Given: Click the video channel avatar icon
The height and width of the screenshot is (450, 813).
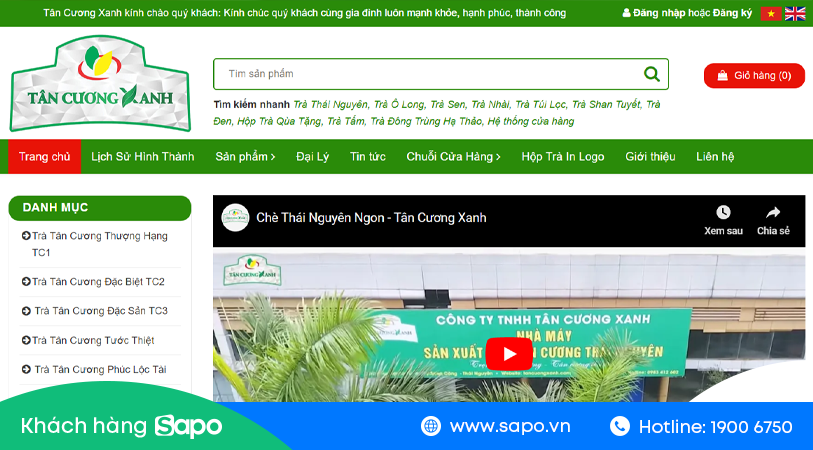Looking at the screenshot, I should 236,218.
